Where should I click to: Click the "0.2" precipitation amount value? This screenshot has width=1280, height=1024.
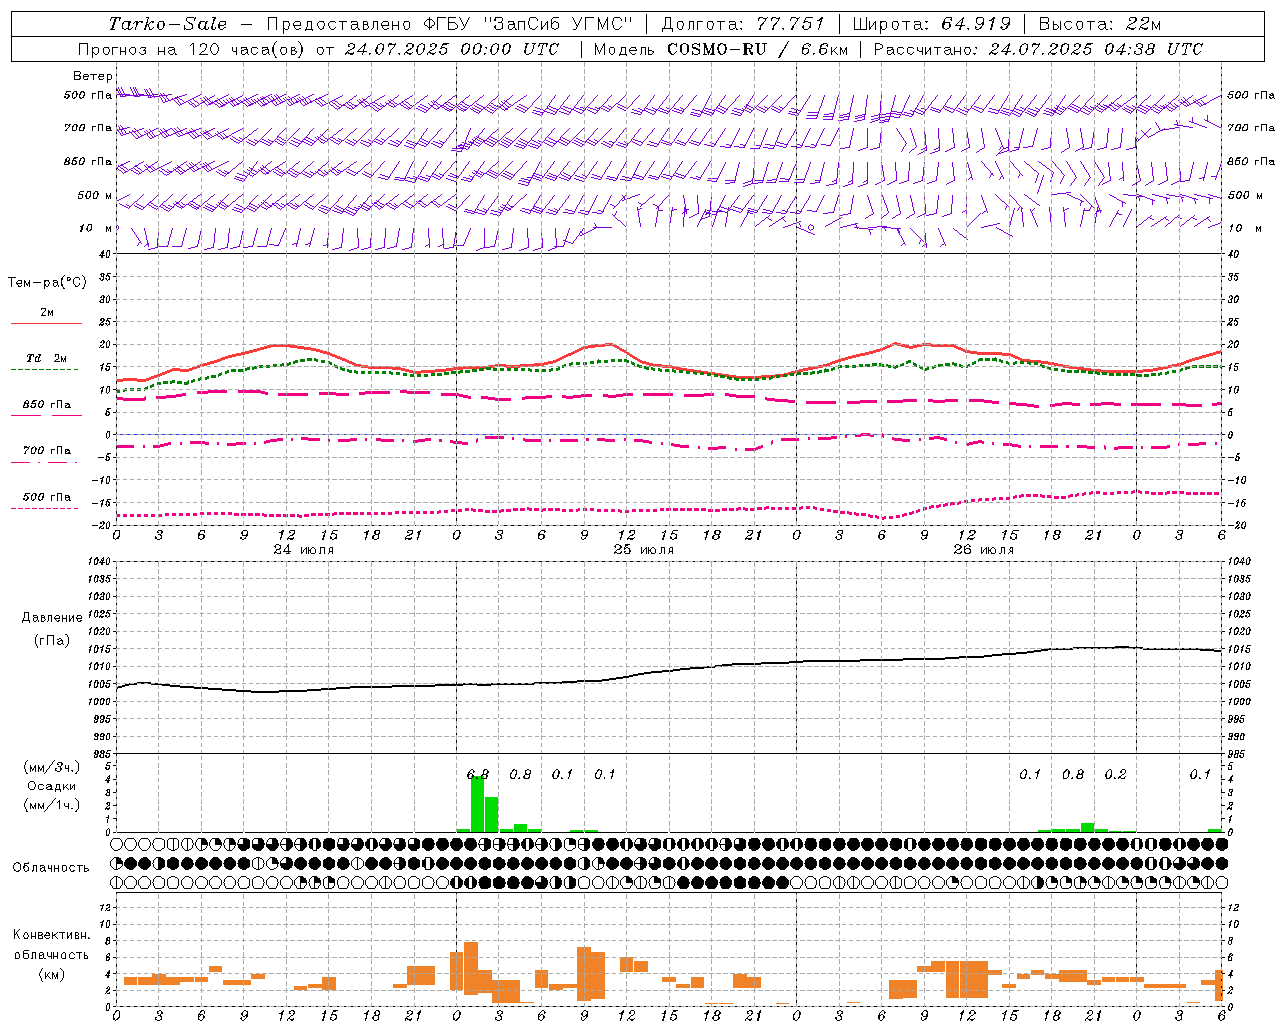click(x=1115, y=775)
